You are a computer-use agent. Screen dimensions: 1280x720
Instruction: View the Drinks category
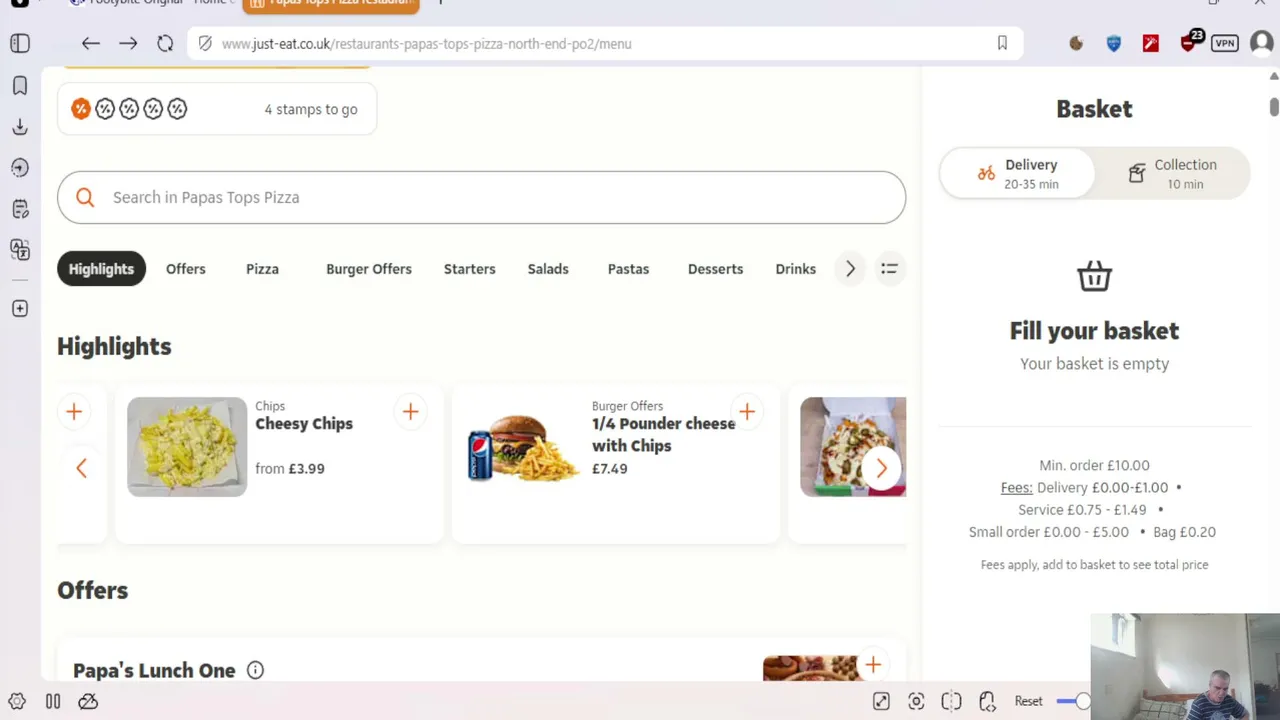[796, 269]
